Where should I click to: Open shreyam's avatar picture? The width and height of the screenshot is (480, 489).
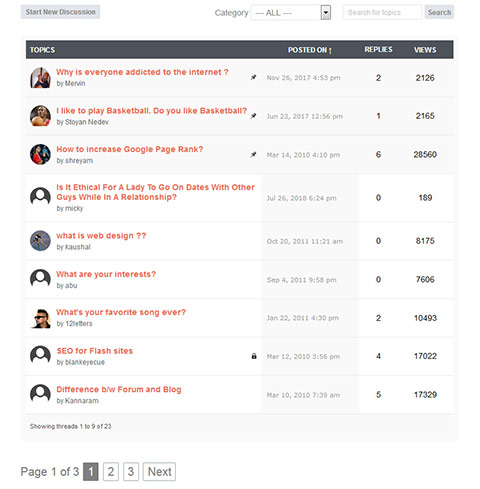pyautogui.click(x=40, y=154)
